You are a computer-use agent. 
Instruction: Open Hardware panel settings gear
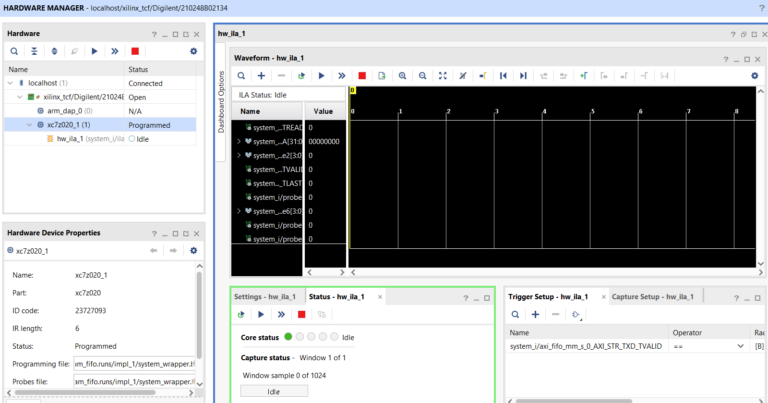[193, 51]
